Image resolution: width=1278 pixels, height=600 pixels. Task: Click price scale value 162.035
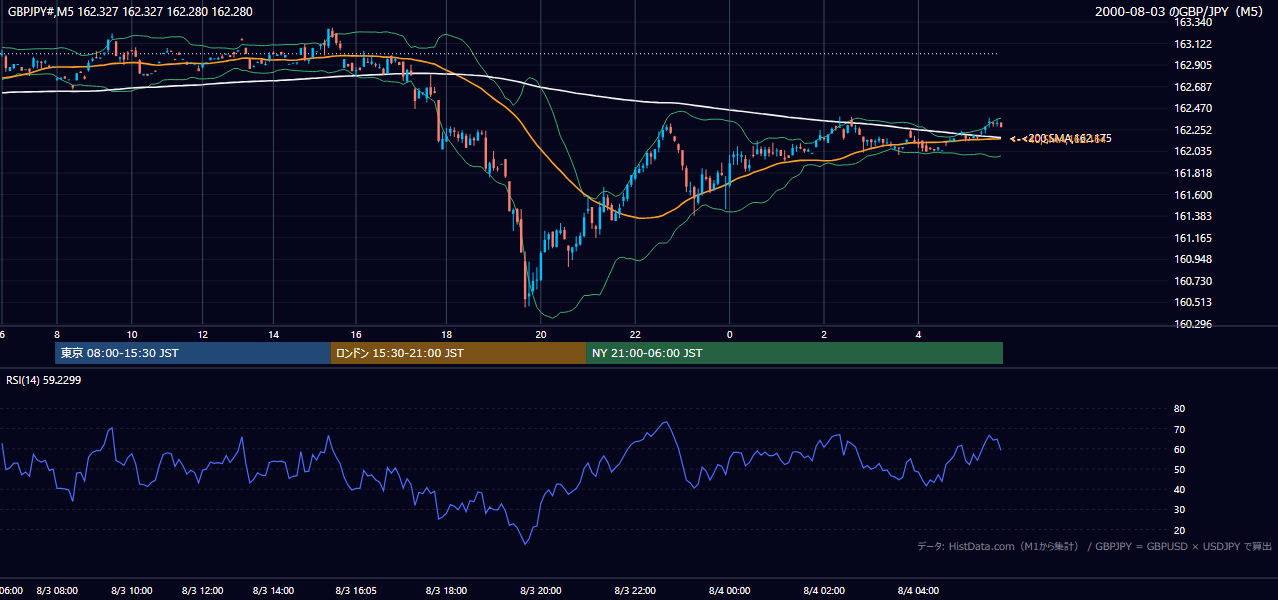point(1192,151)
